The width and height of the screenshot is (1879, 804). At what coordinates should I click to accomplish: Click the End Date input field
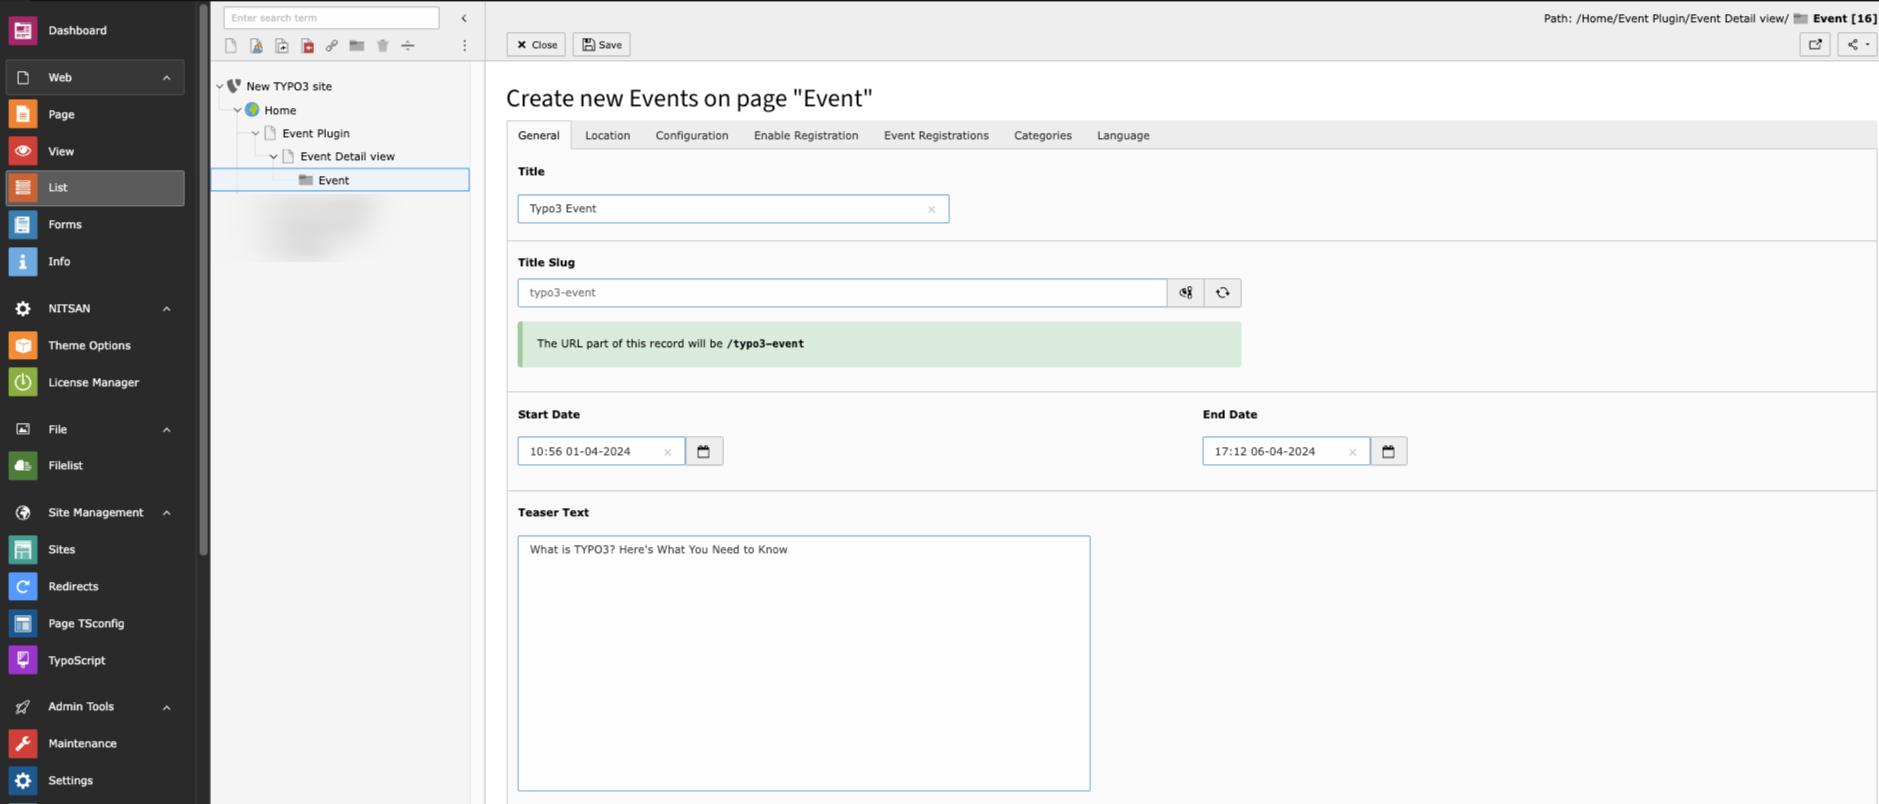(1286, 452)
